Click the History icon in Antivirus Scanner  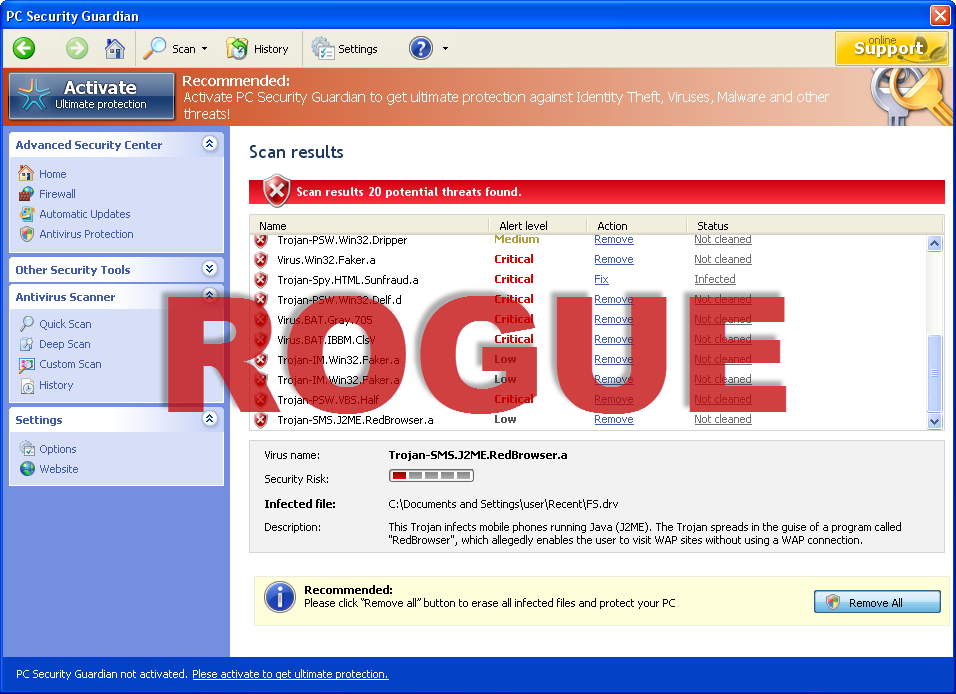tap(27, 385)
